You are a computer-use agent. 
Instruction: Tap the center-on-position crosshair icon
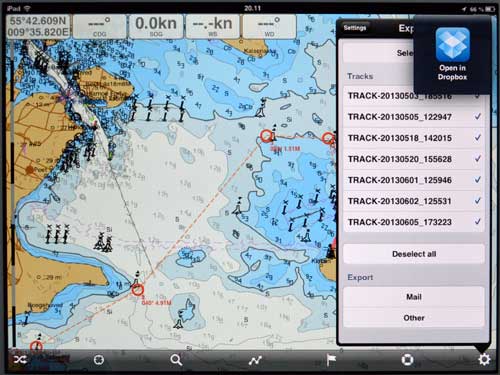pos(99,360)
